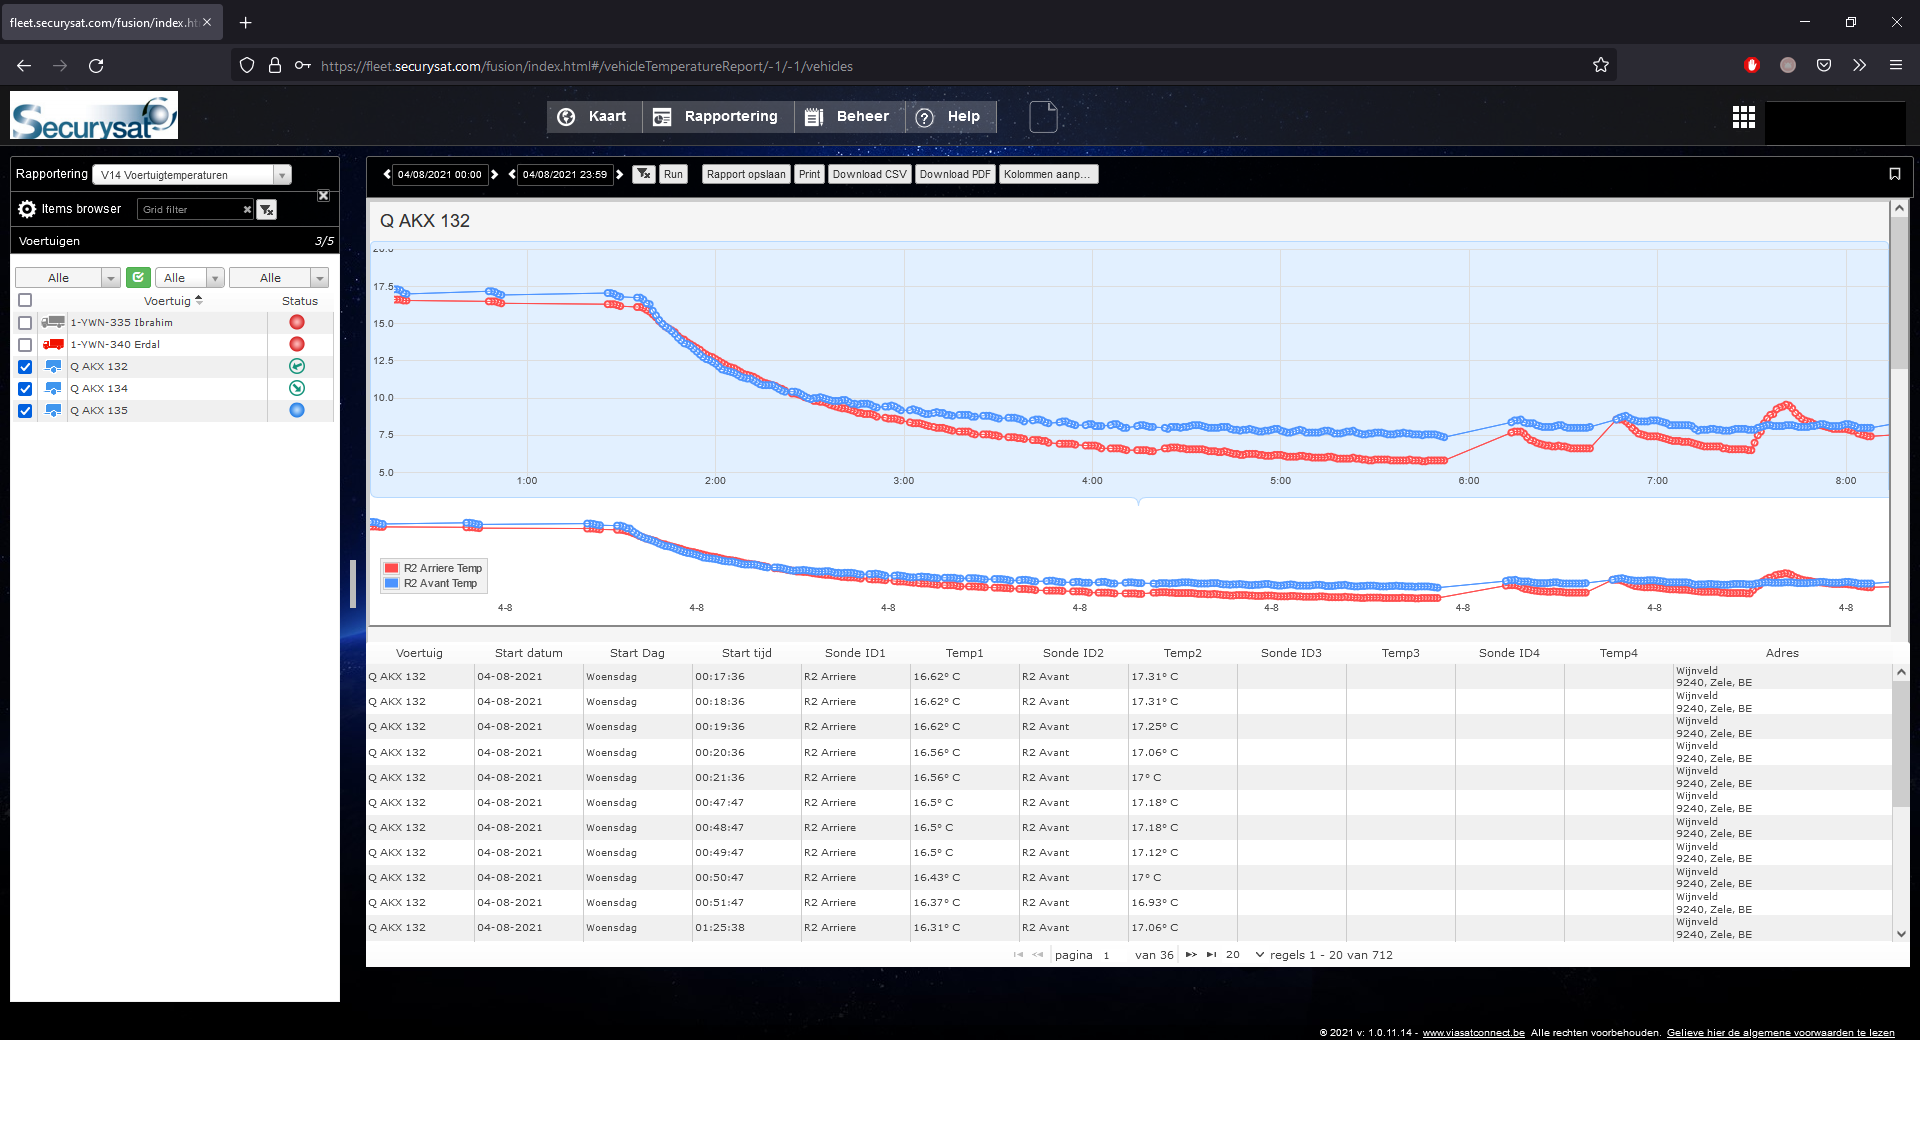
Task: Click the pagina number input
Action: click(1112, 955)
